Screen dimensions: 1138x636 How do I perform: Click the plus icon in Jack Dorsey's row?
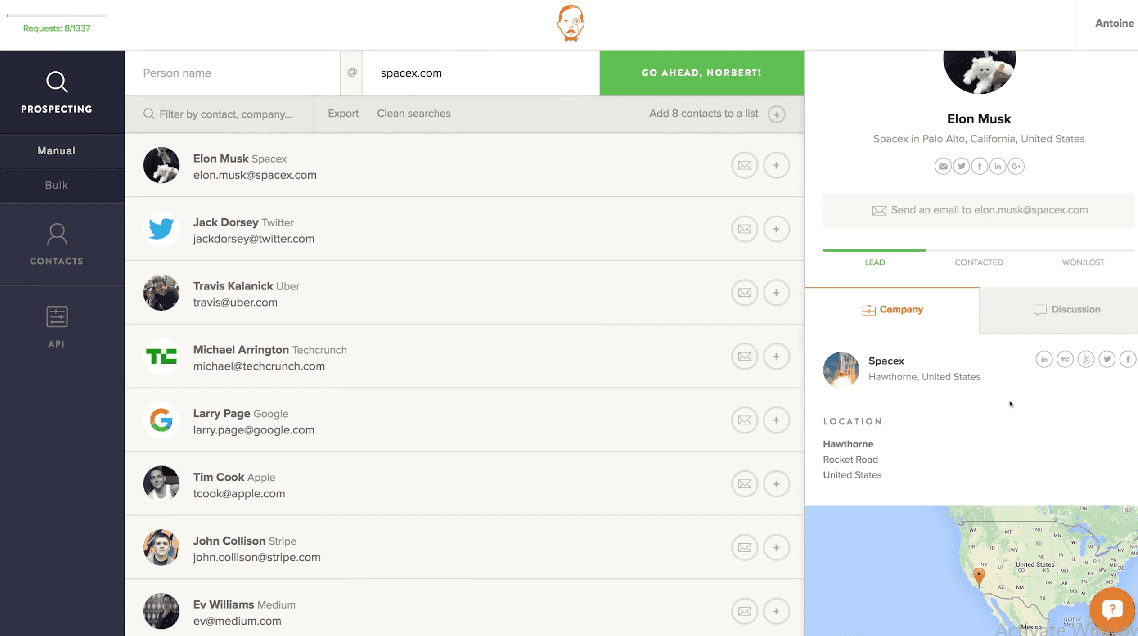point(777,229)
